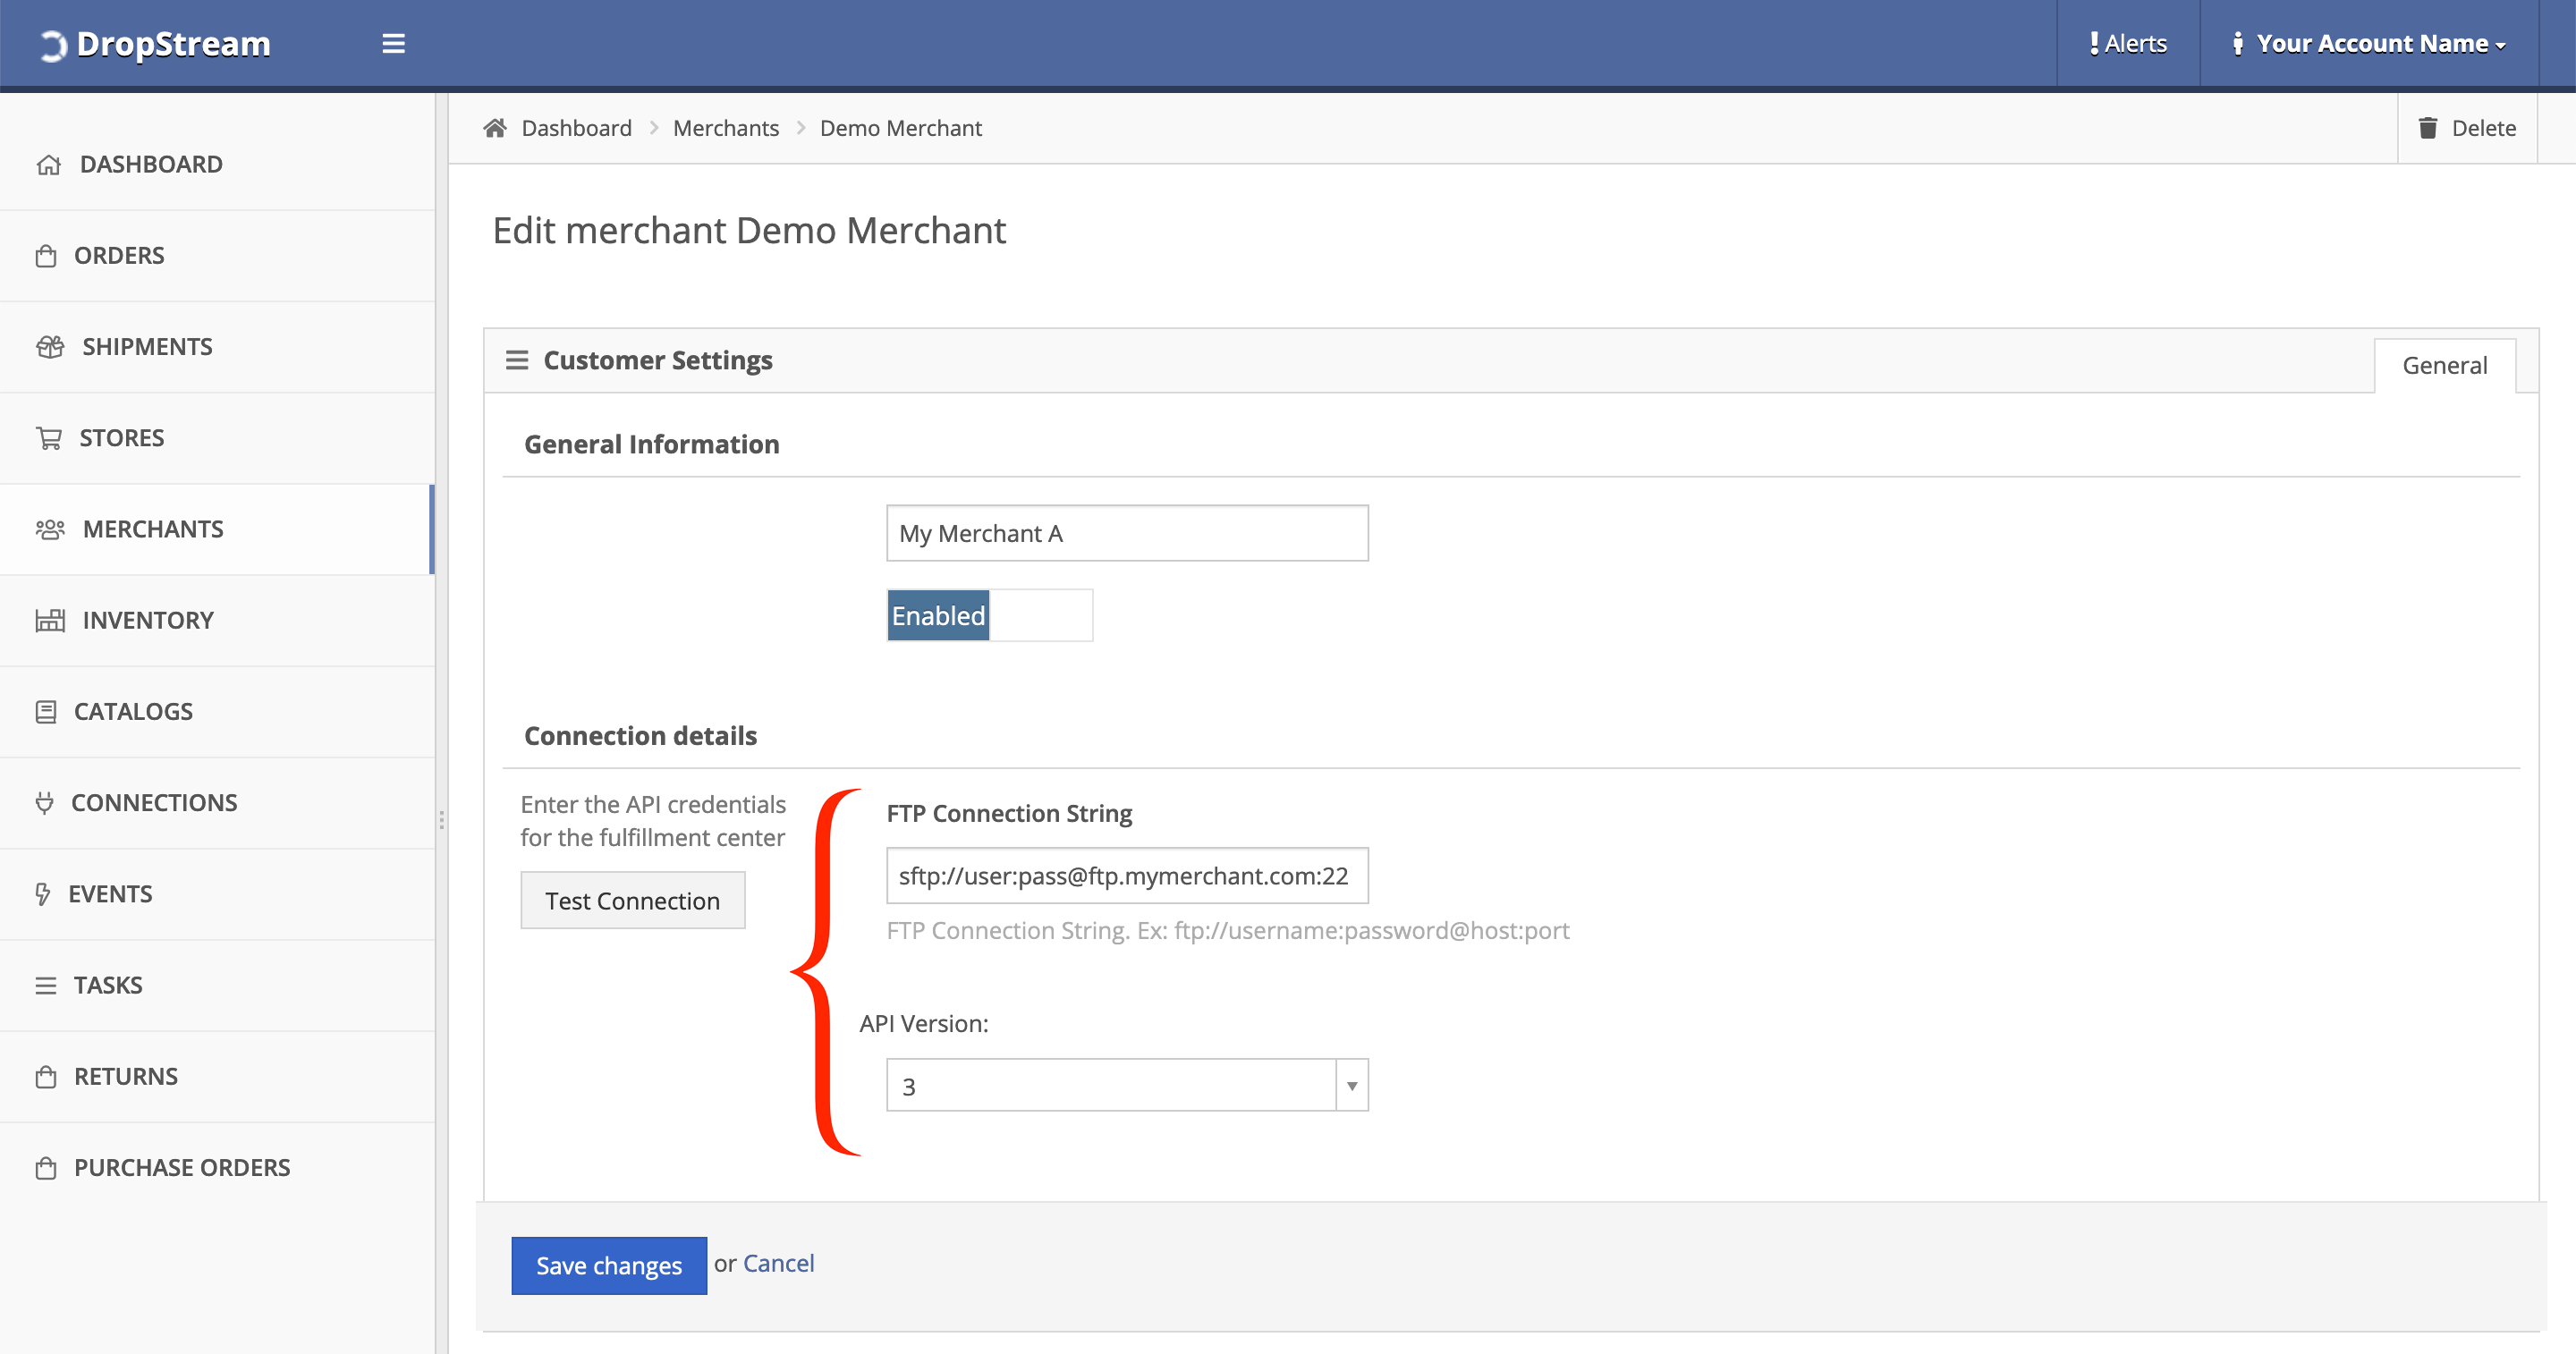Select the Connections anchor icon
The height and width of the screenshot is (1354, 2576).
click(x=45, y=802)
